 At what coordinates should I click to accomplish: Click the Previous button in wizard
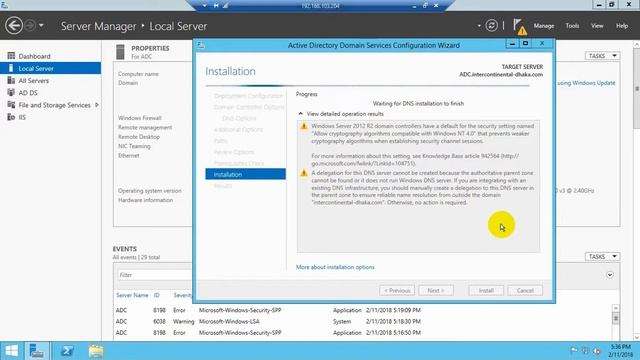click(x=397, y=290)
